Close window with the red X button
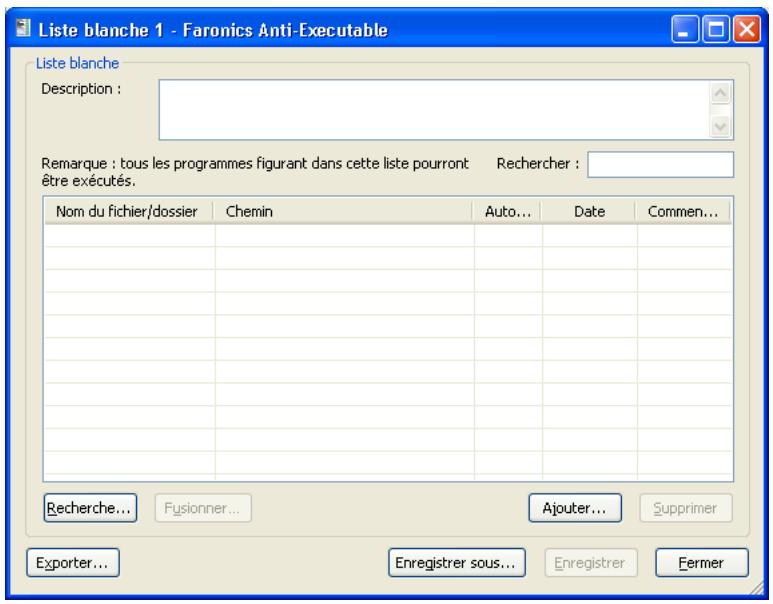 (x=747, y=29)
